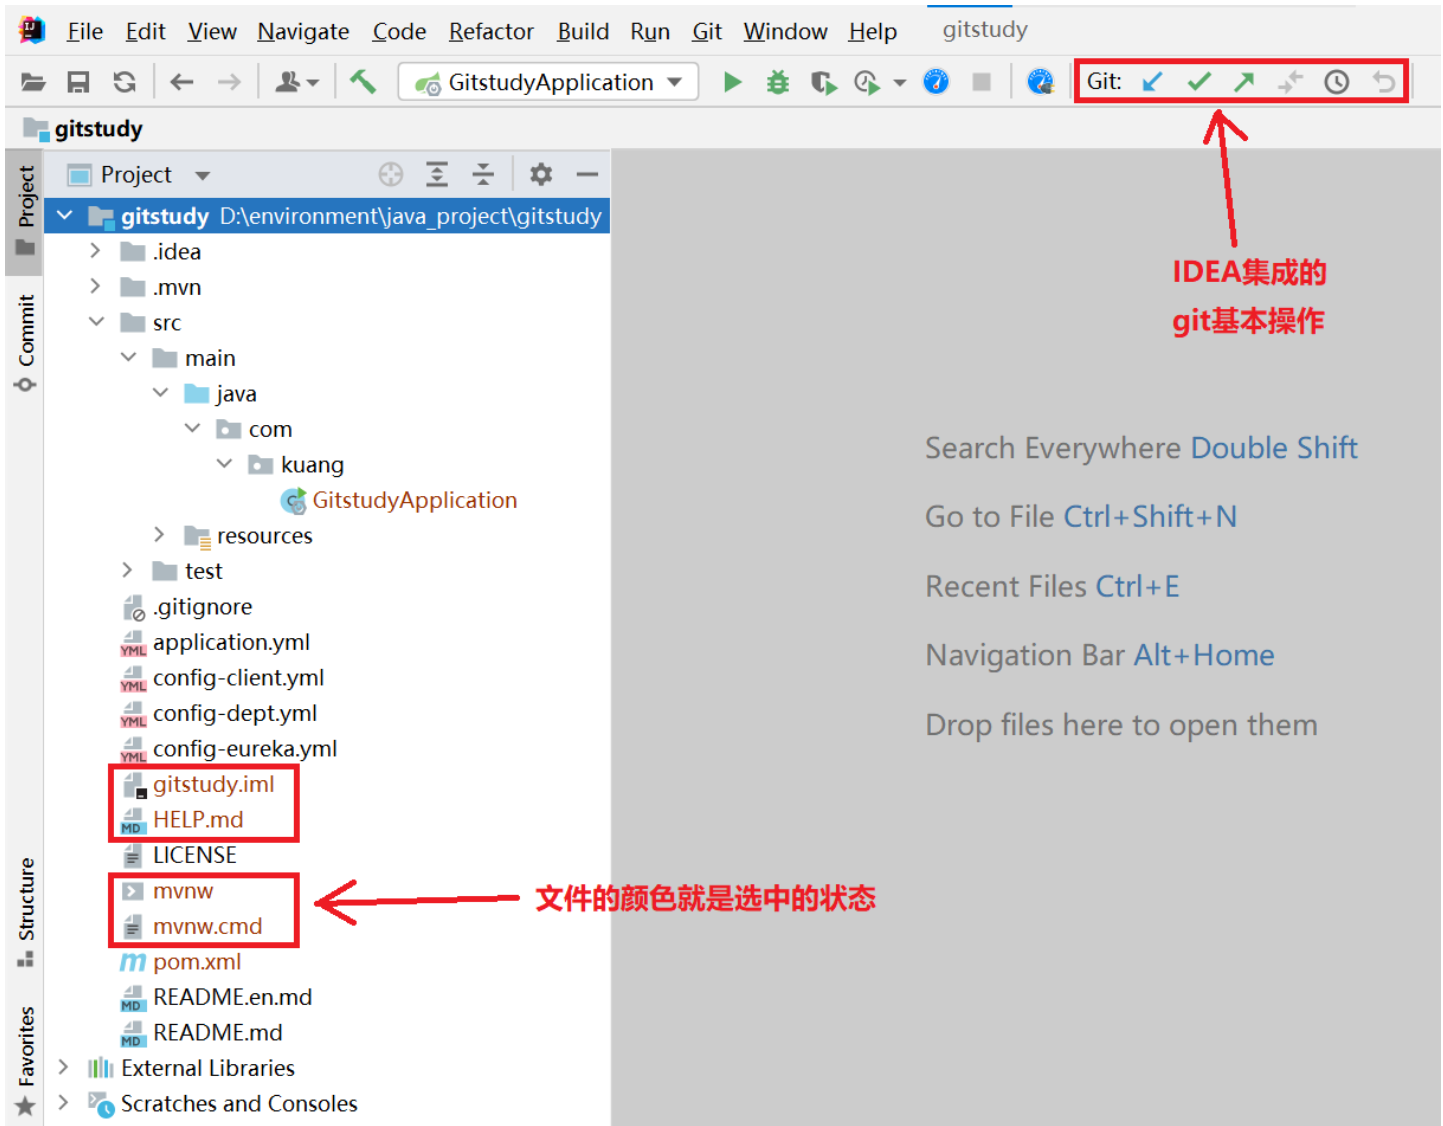The width and height of the screenshot is (1443, 1126).
Task: Open the Refactor menu
Action: 490,32
